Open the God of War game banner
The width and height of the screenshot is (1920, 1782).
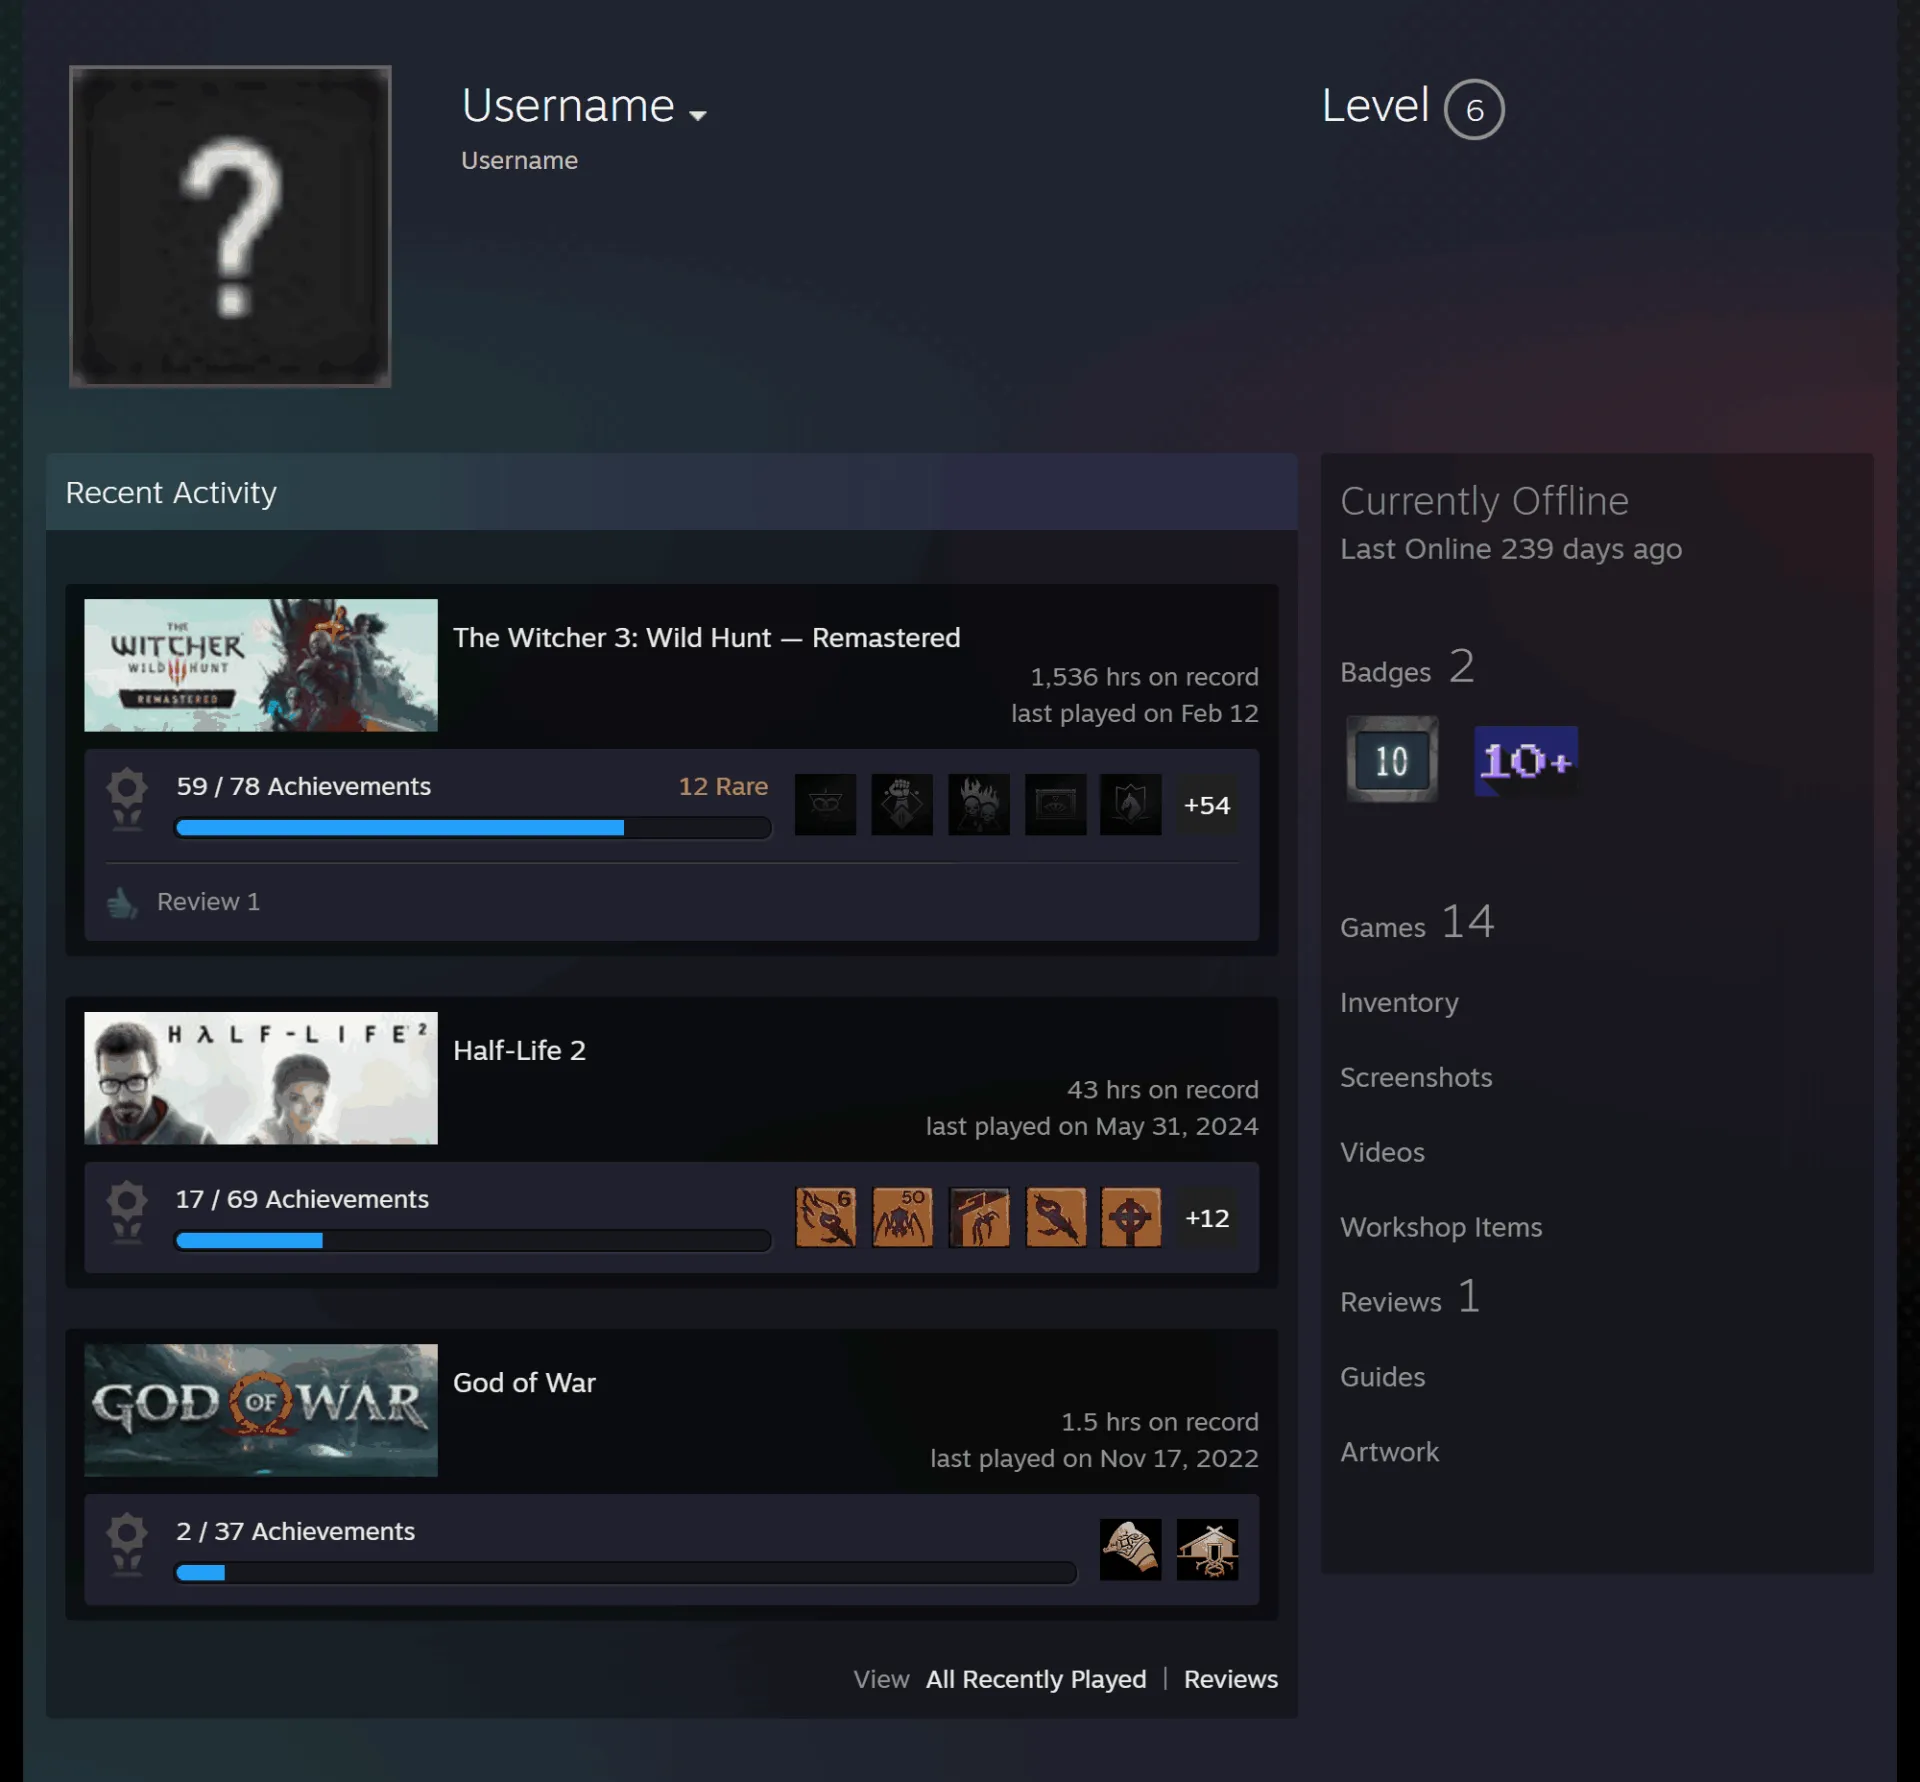pos(261,1410)
